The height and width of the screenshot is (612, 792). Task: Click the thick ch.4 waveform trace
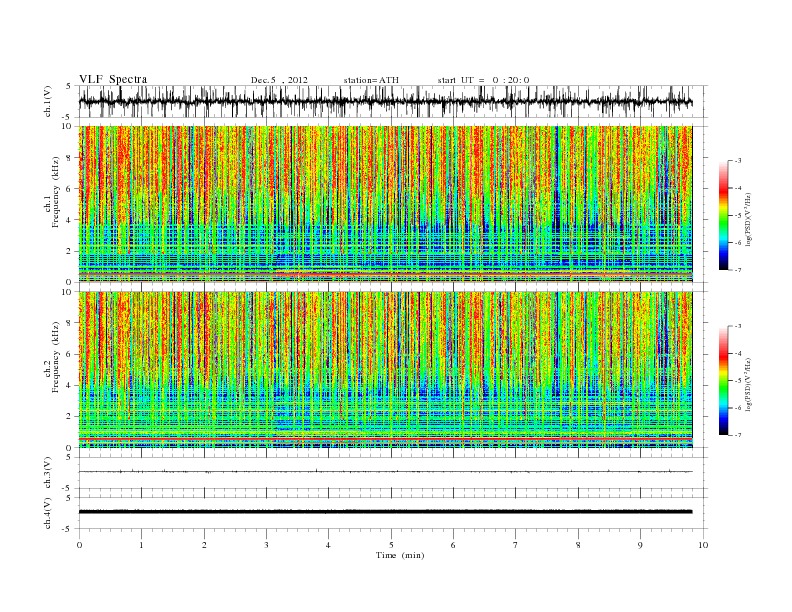tap(385, 512)
